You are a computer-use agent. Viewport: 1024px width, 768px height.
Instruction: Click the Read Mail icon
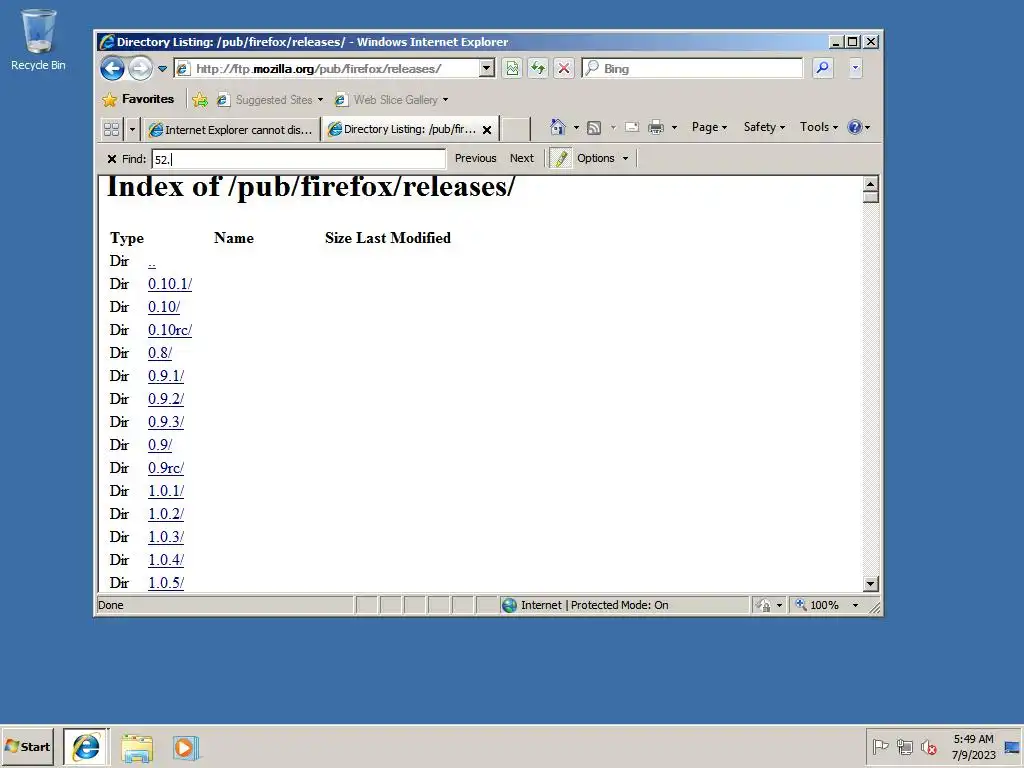pyautogui.click(x=632, y=127)
